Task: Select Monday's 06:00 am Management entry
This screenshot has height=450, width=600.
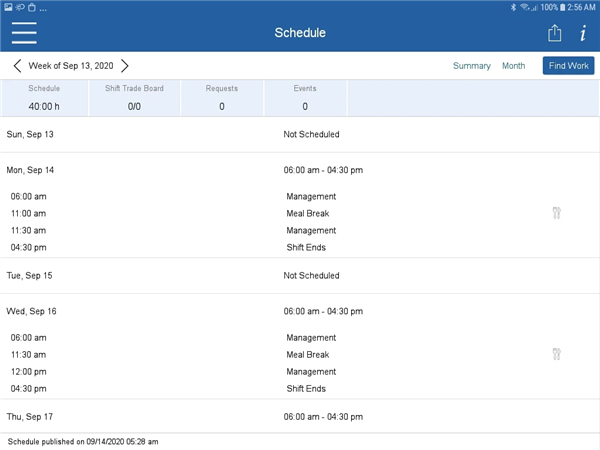Action: pos(300,196)
